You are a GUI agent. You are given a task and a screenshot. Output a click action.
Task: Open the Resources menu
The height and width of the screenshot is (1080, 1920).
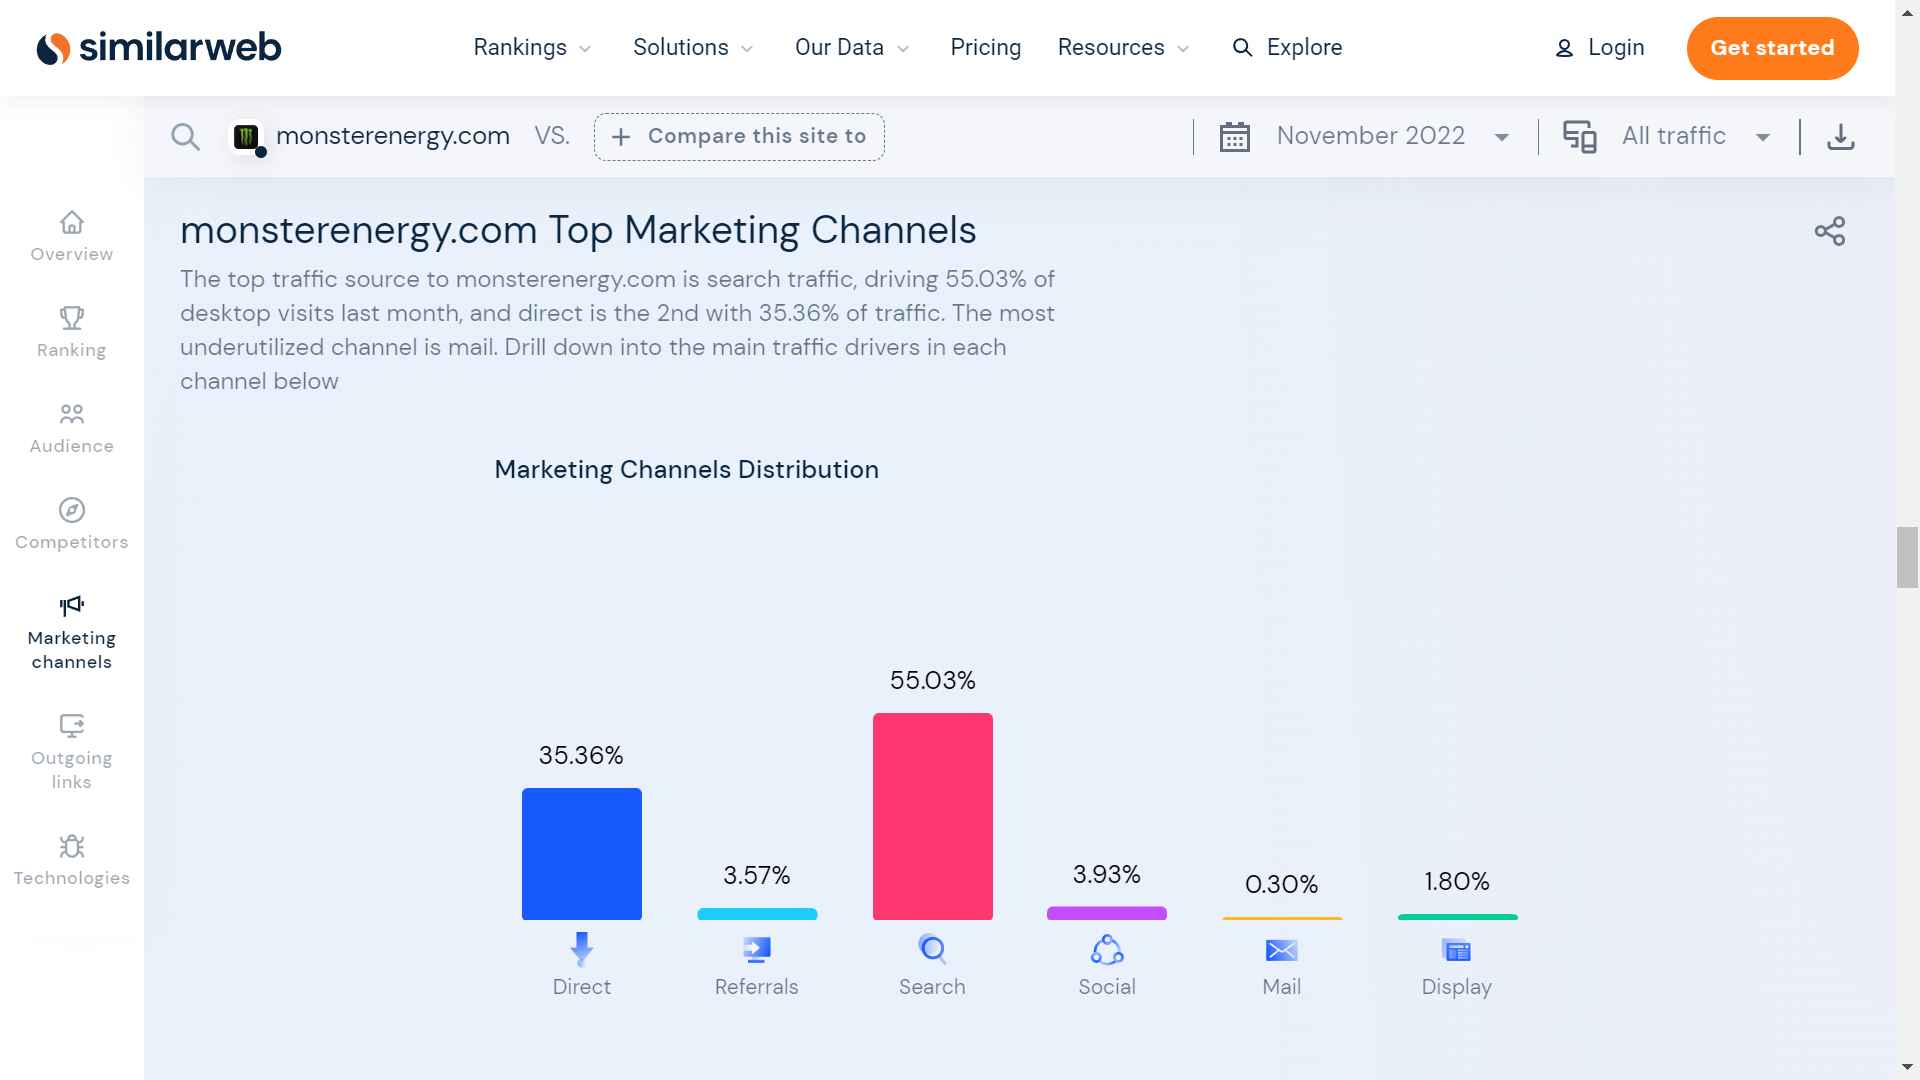click(x=1121, y=47)
